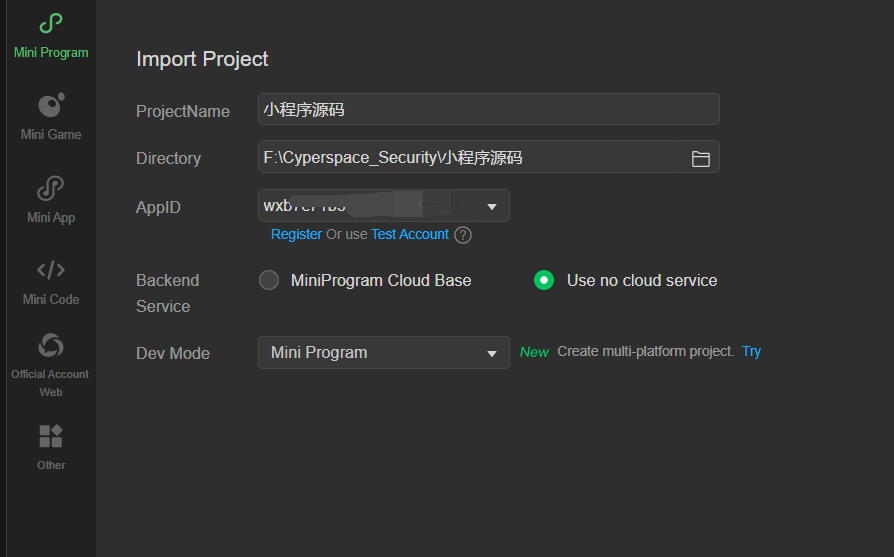894x557 pixels.
Task: Click Try multi-platform project link
Action: [x=751, y=352]
